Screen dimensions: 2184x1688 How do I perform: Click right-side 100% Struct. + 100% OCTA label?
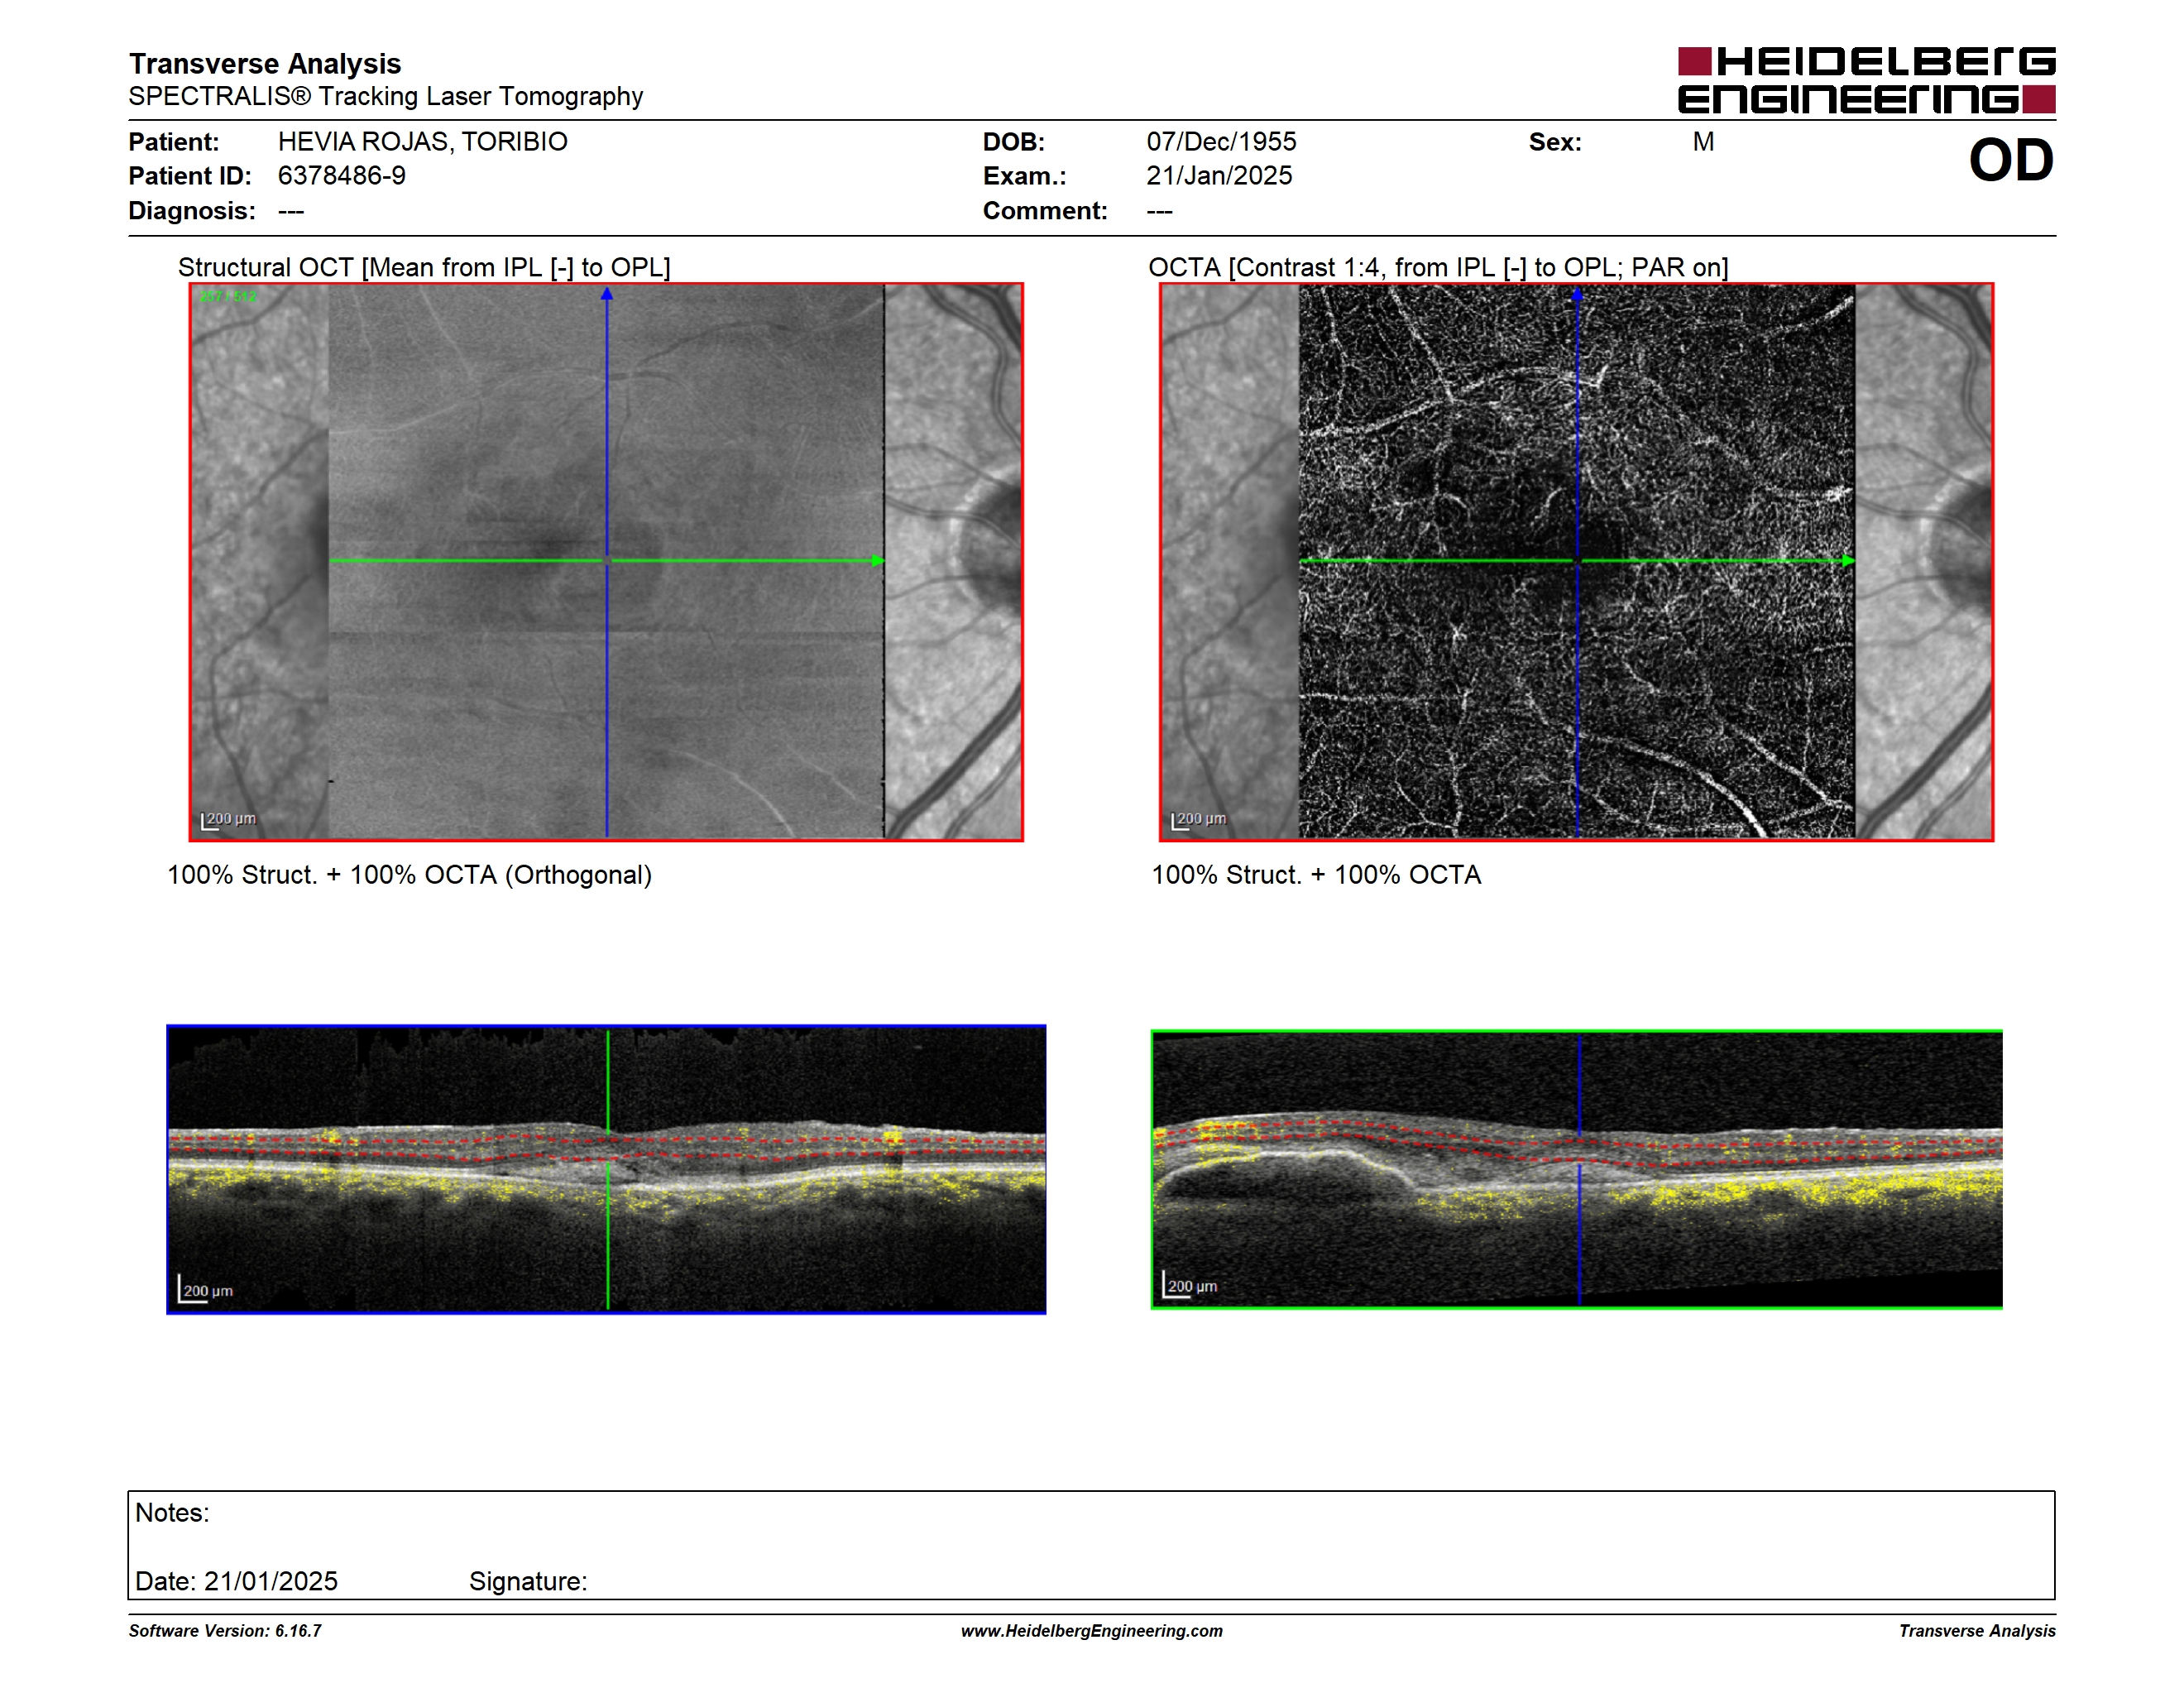1316,875
